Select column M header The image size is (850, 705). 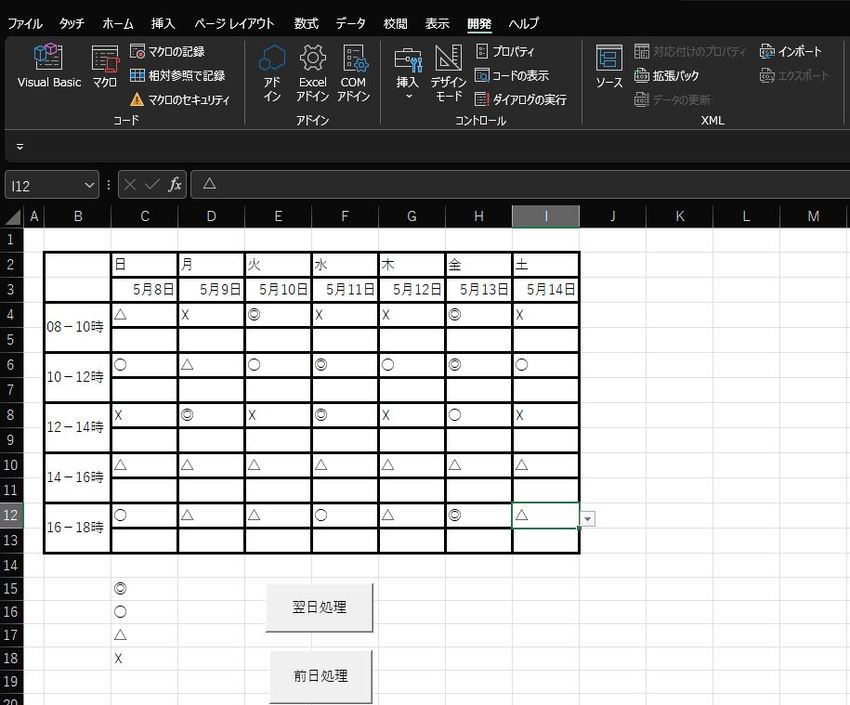point(813,216)
